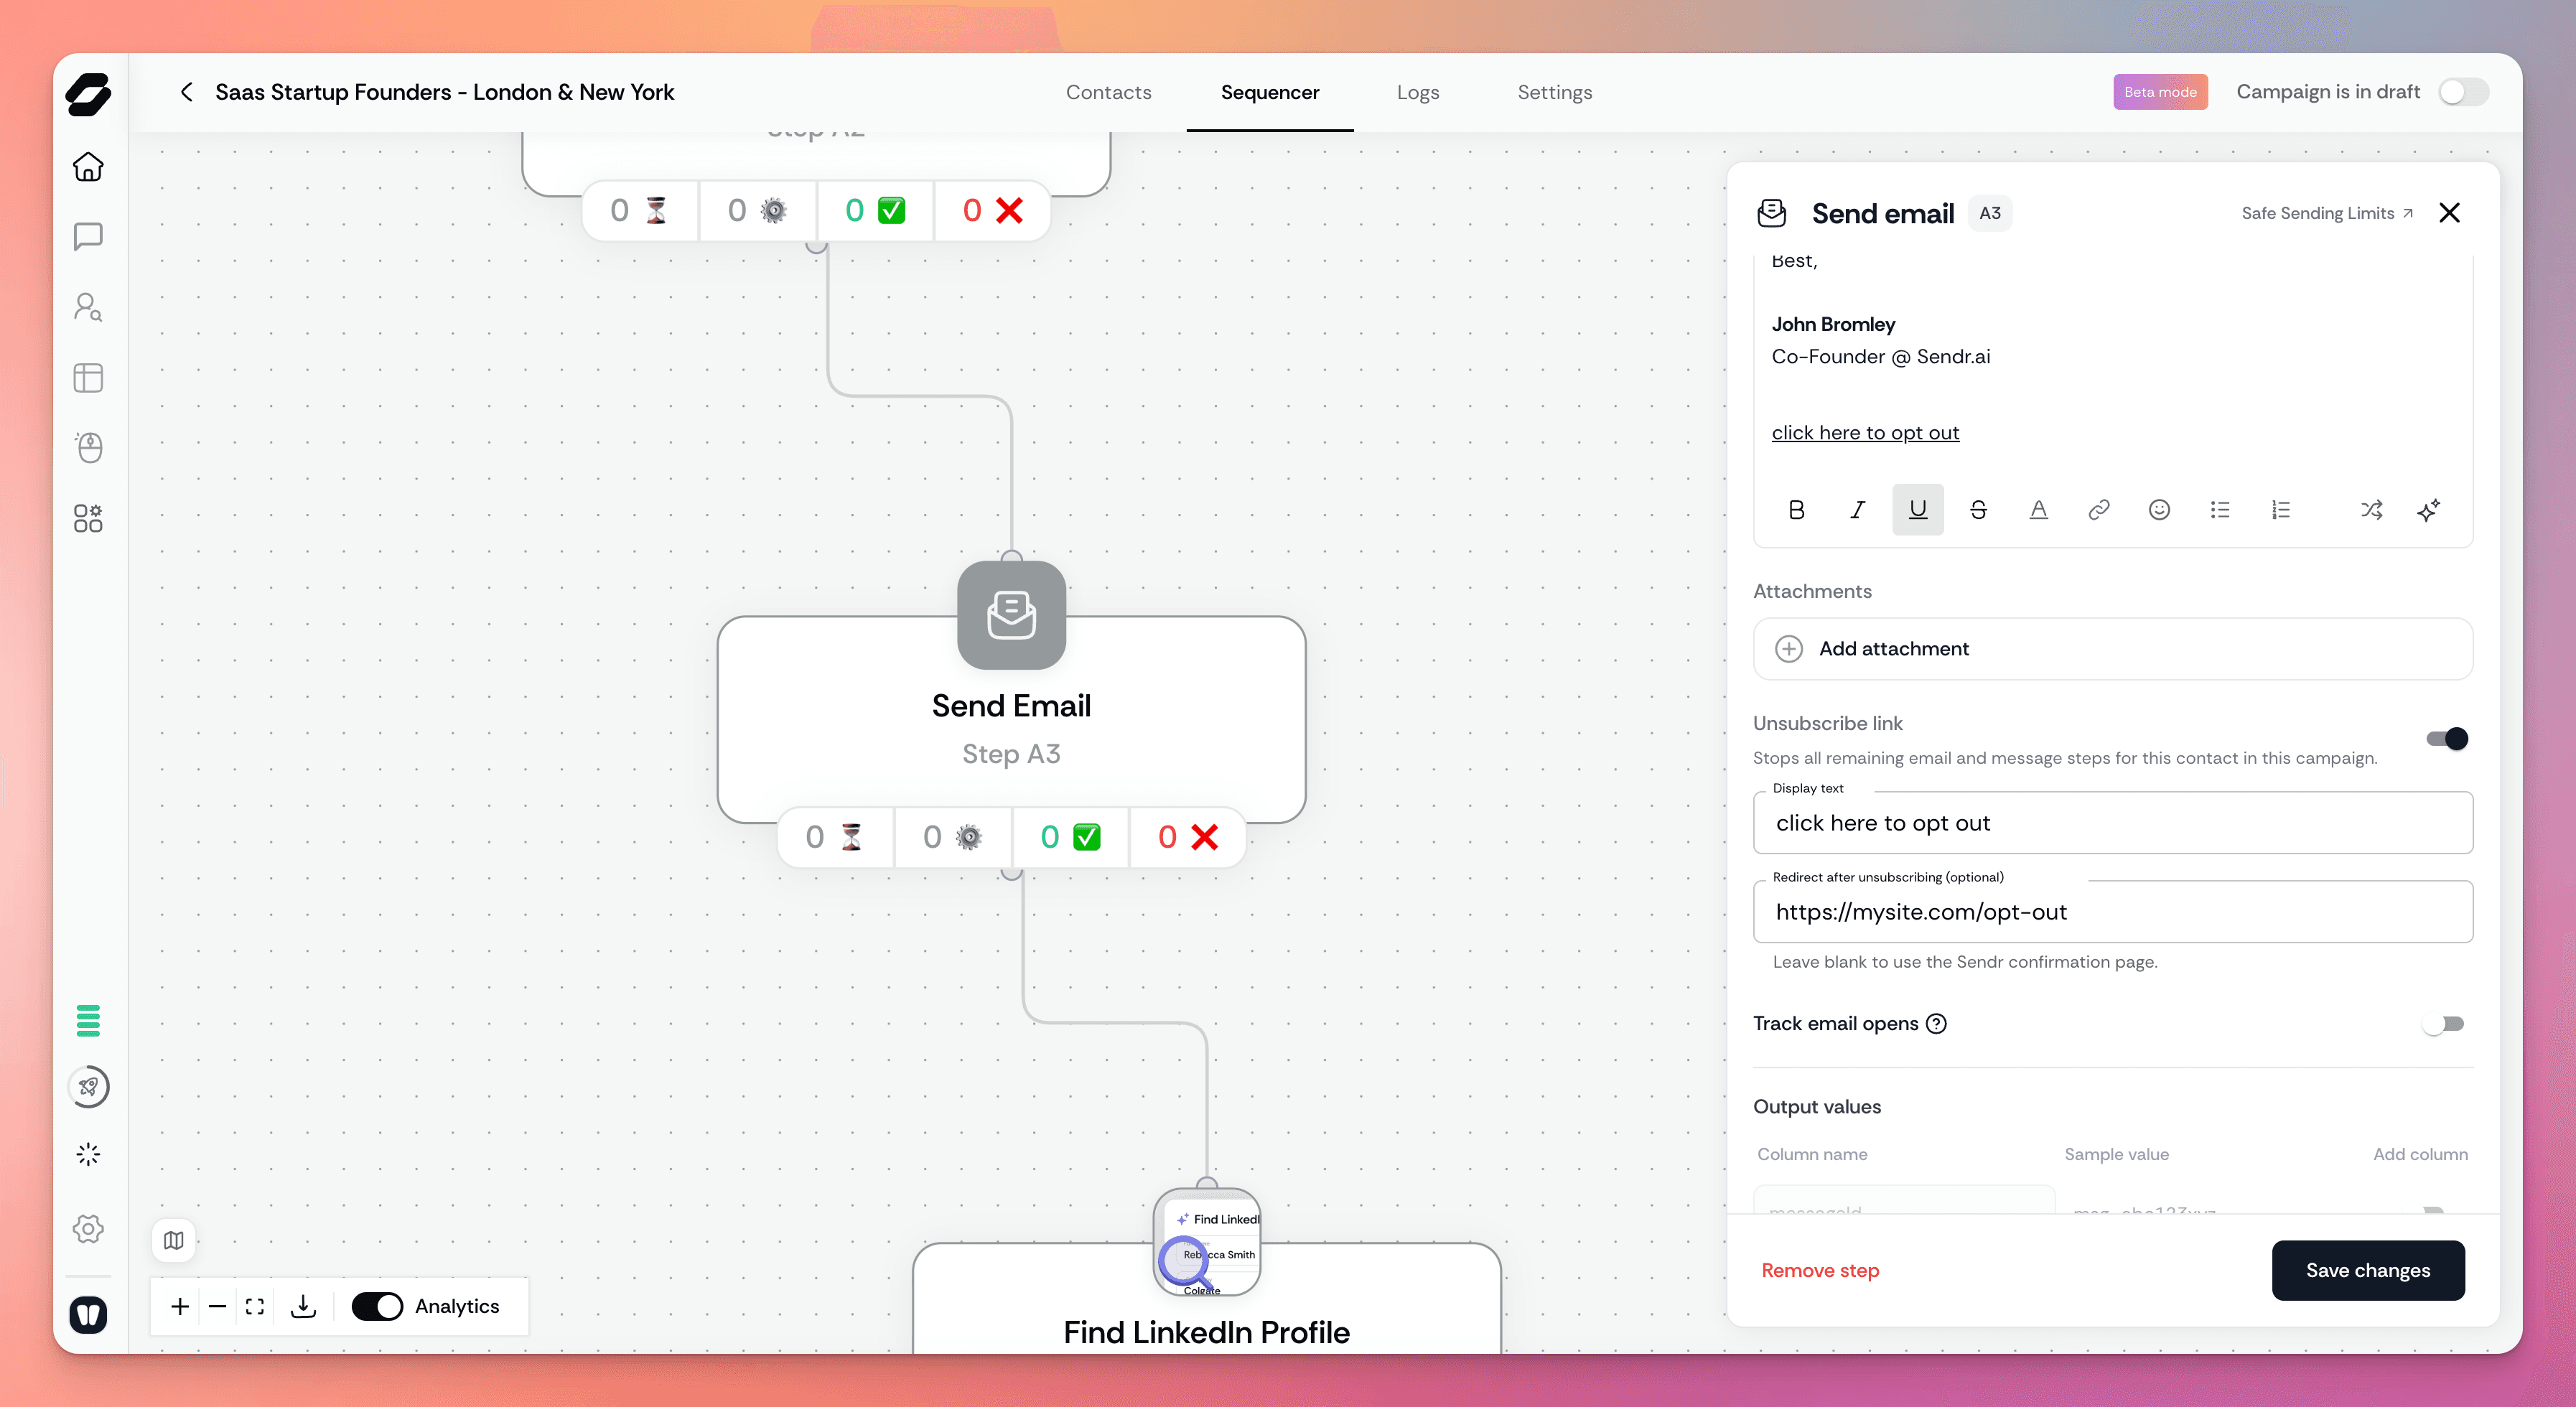
Task: Open the rocket launch progress icon
Action: (x=88, y=1087)
